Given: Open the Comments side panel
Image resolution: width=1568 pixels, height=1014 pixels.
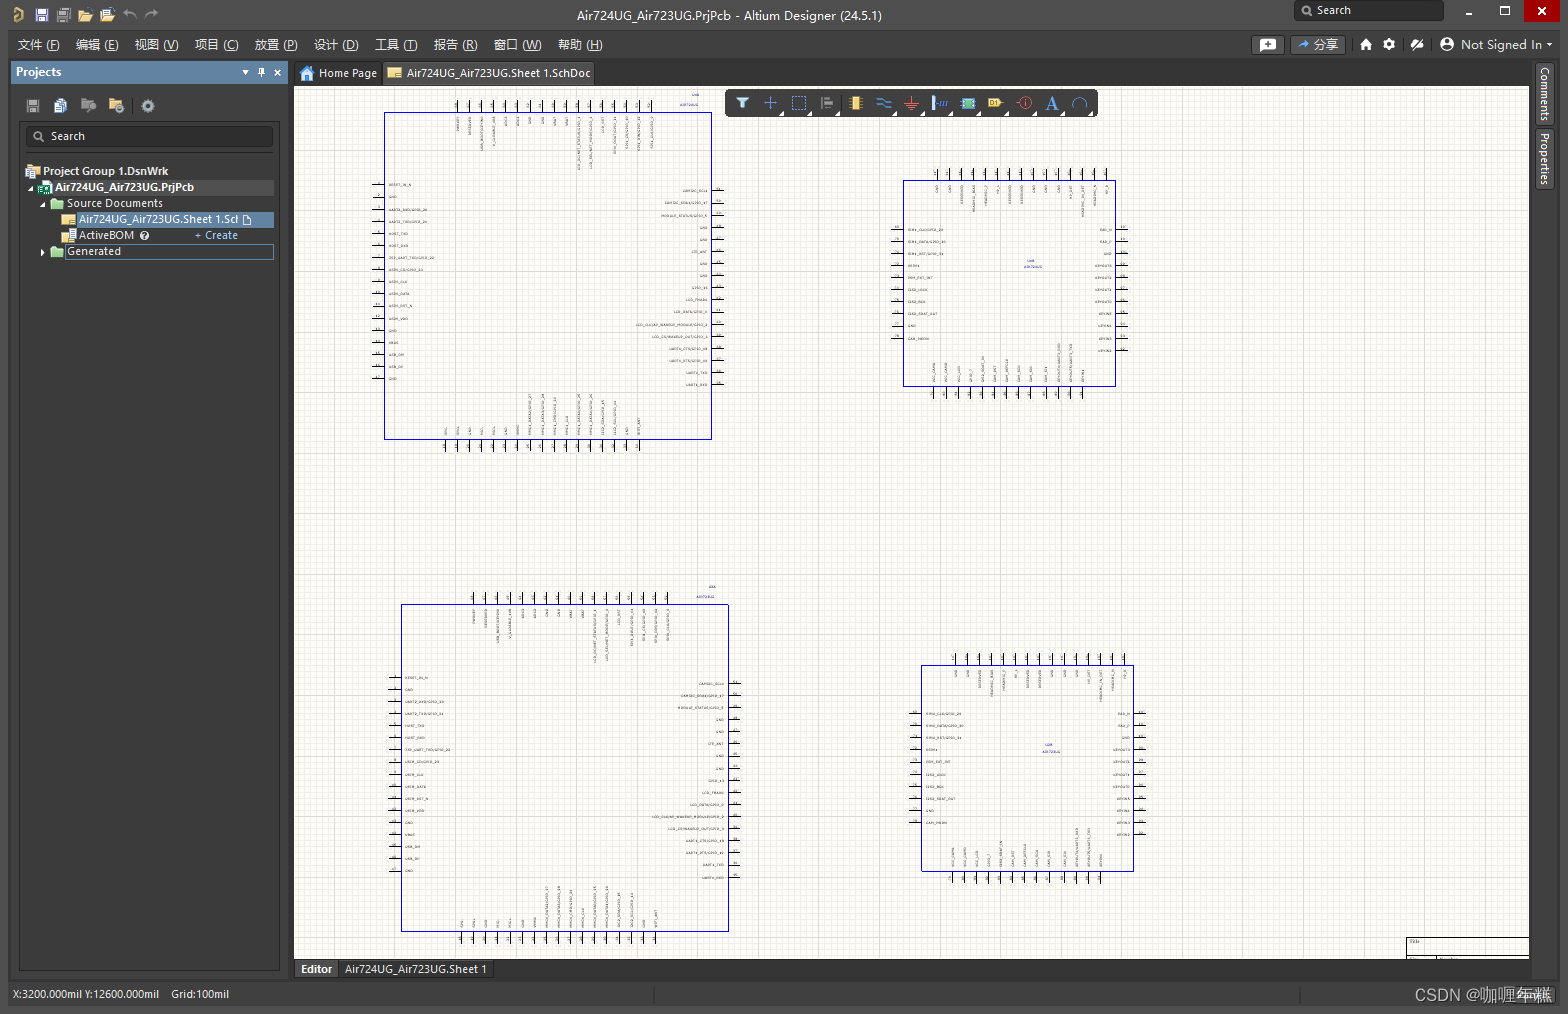Looking at the screenshot, I should (x=1544, y=94).
